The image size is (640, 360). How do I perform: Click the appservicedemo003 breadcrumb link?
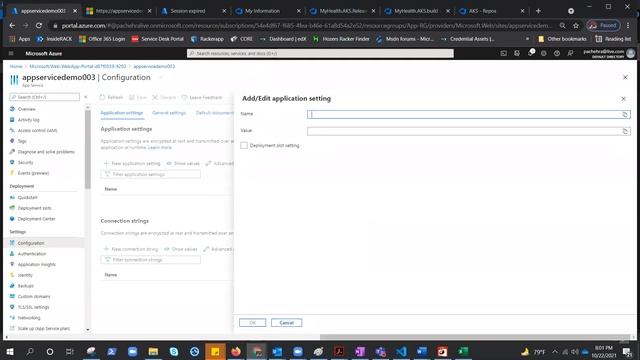(x=154, y=66)
